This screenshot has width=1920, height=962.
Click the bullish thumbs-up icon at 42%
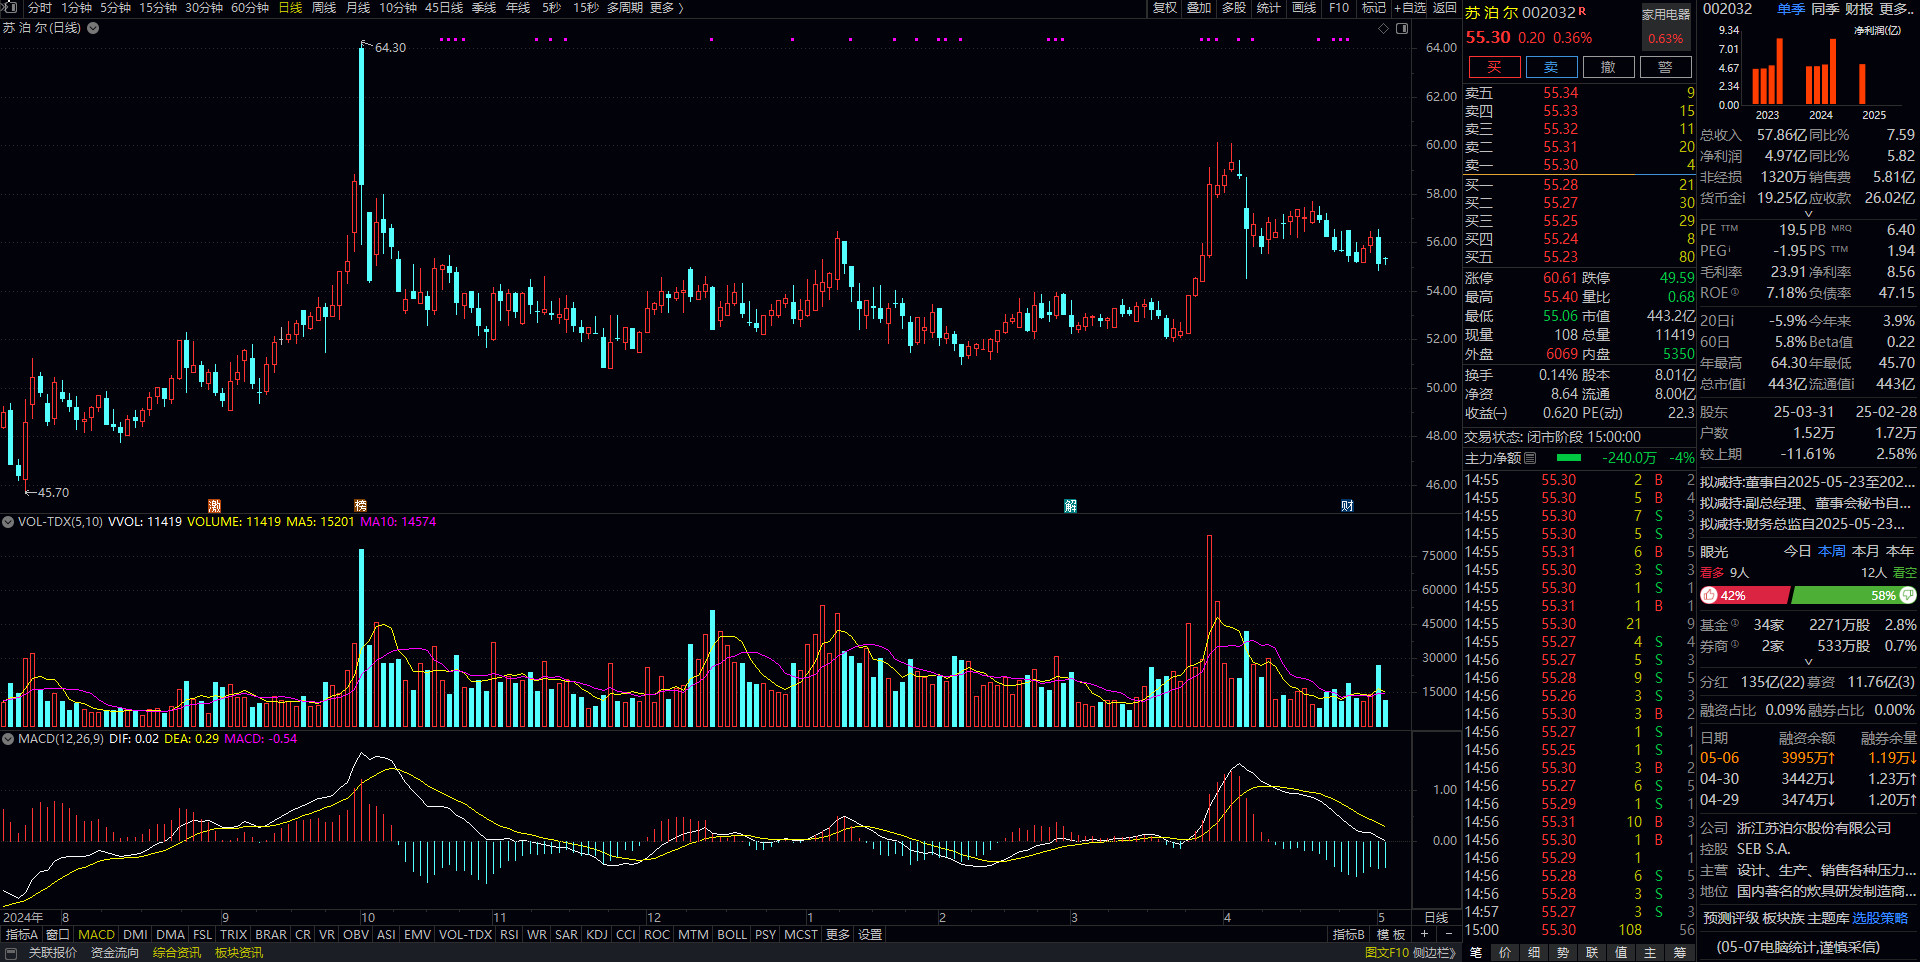pyautogui.click(x=1709, y=595)
